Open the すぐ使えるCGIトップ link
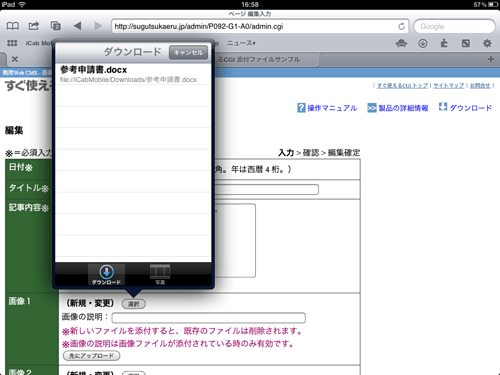Viewport: 500px width, 375px height. [402, 86]
